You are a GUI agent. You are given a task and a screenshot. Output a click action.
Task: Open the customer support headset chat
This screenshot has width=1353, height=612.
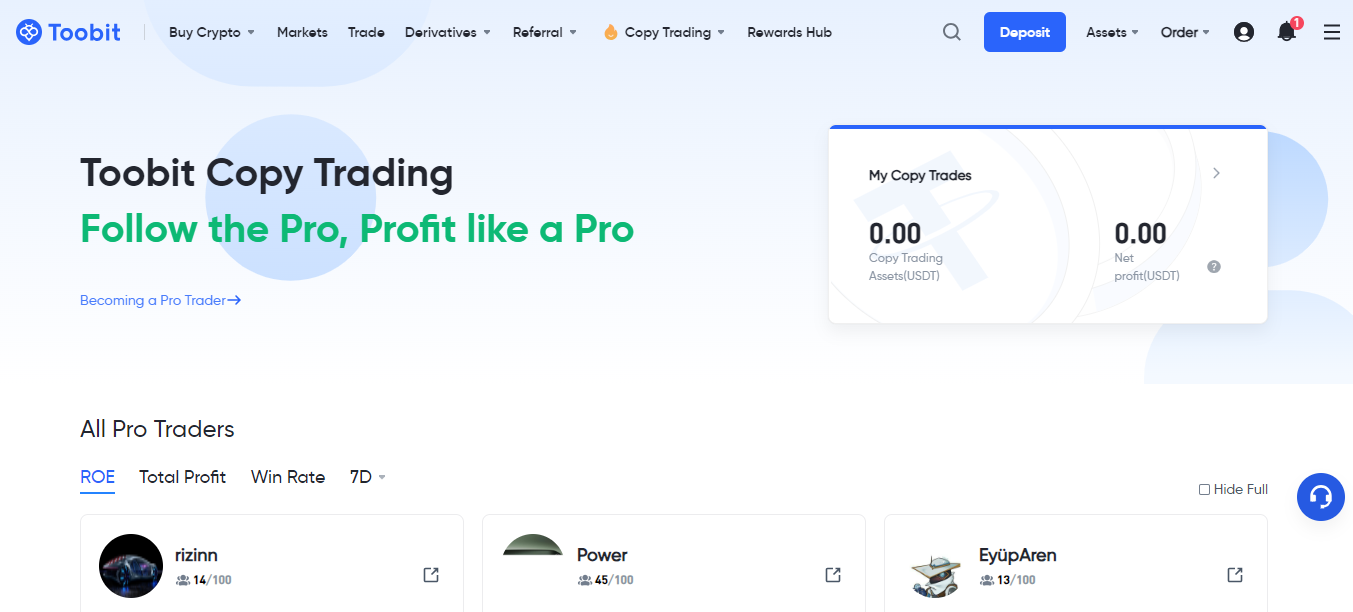(x=1321, y=497)
